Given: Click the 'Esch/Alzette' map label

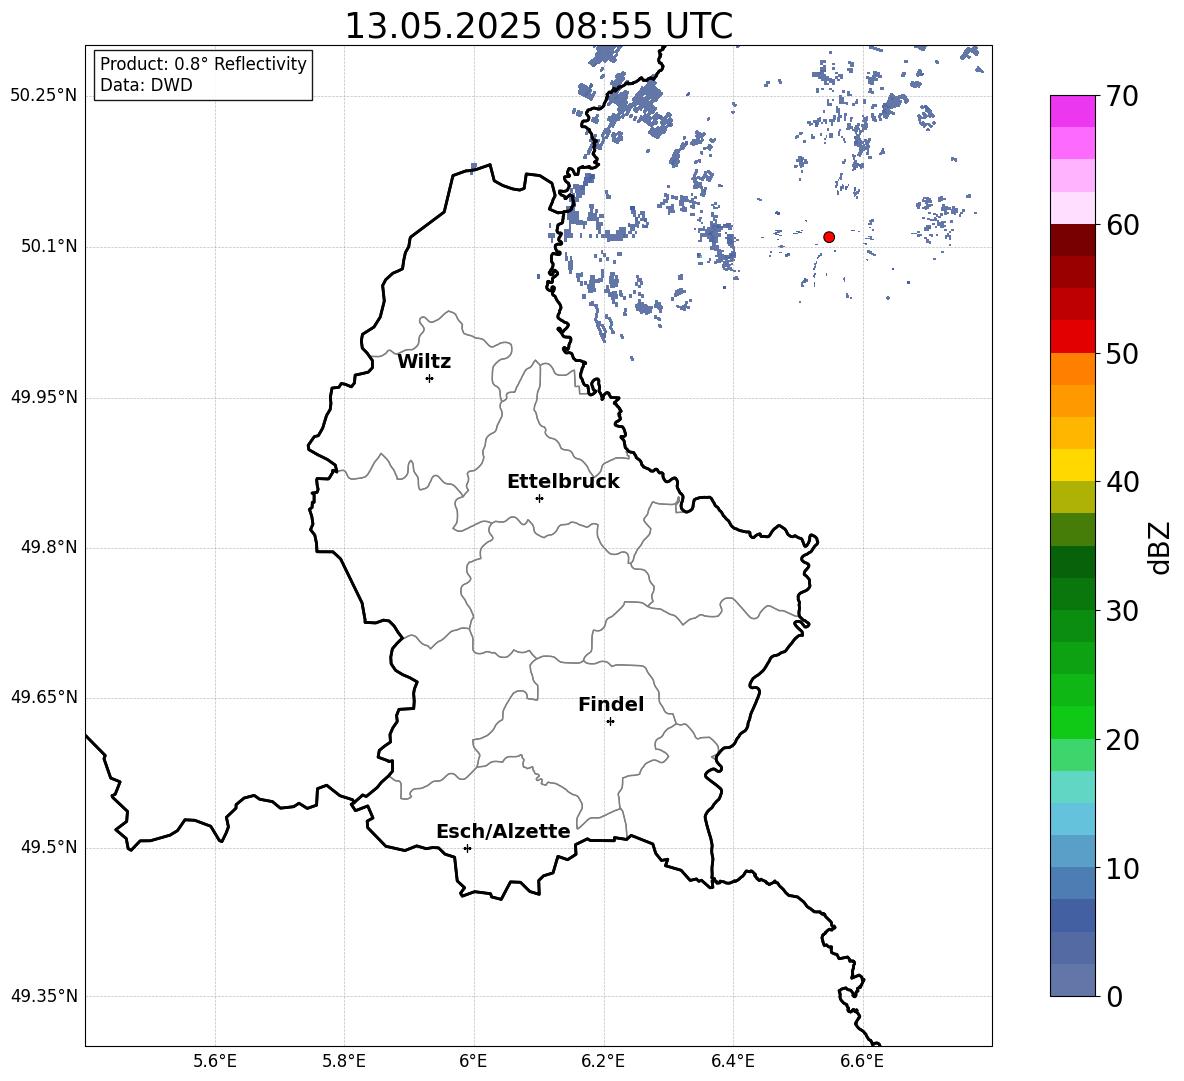Looking at the screenshot, I should tap(503, 832).
